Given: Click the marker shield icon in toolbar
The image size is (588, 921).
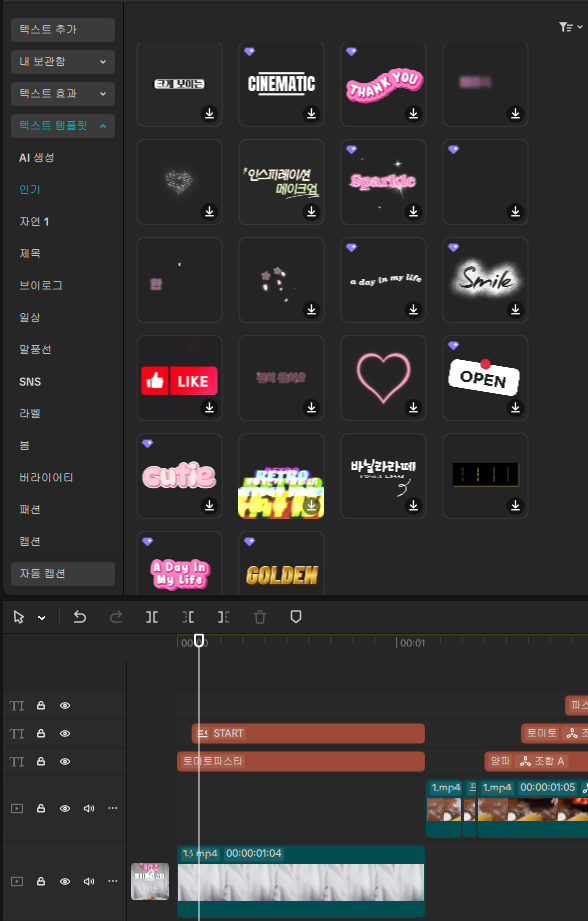Looking at the screenshot, I should [296, 617].
